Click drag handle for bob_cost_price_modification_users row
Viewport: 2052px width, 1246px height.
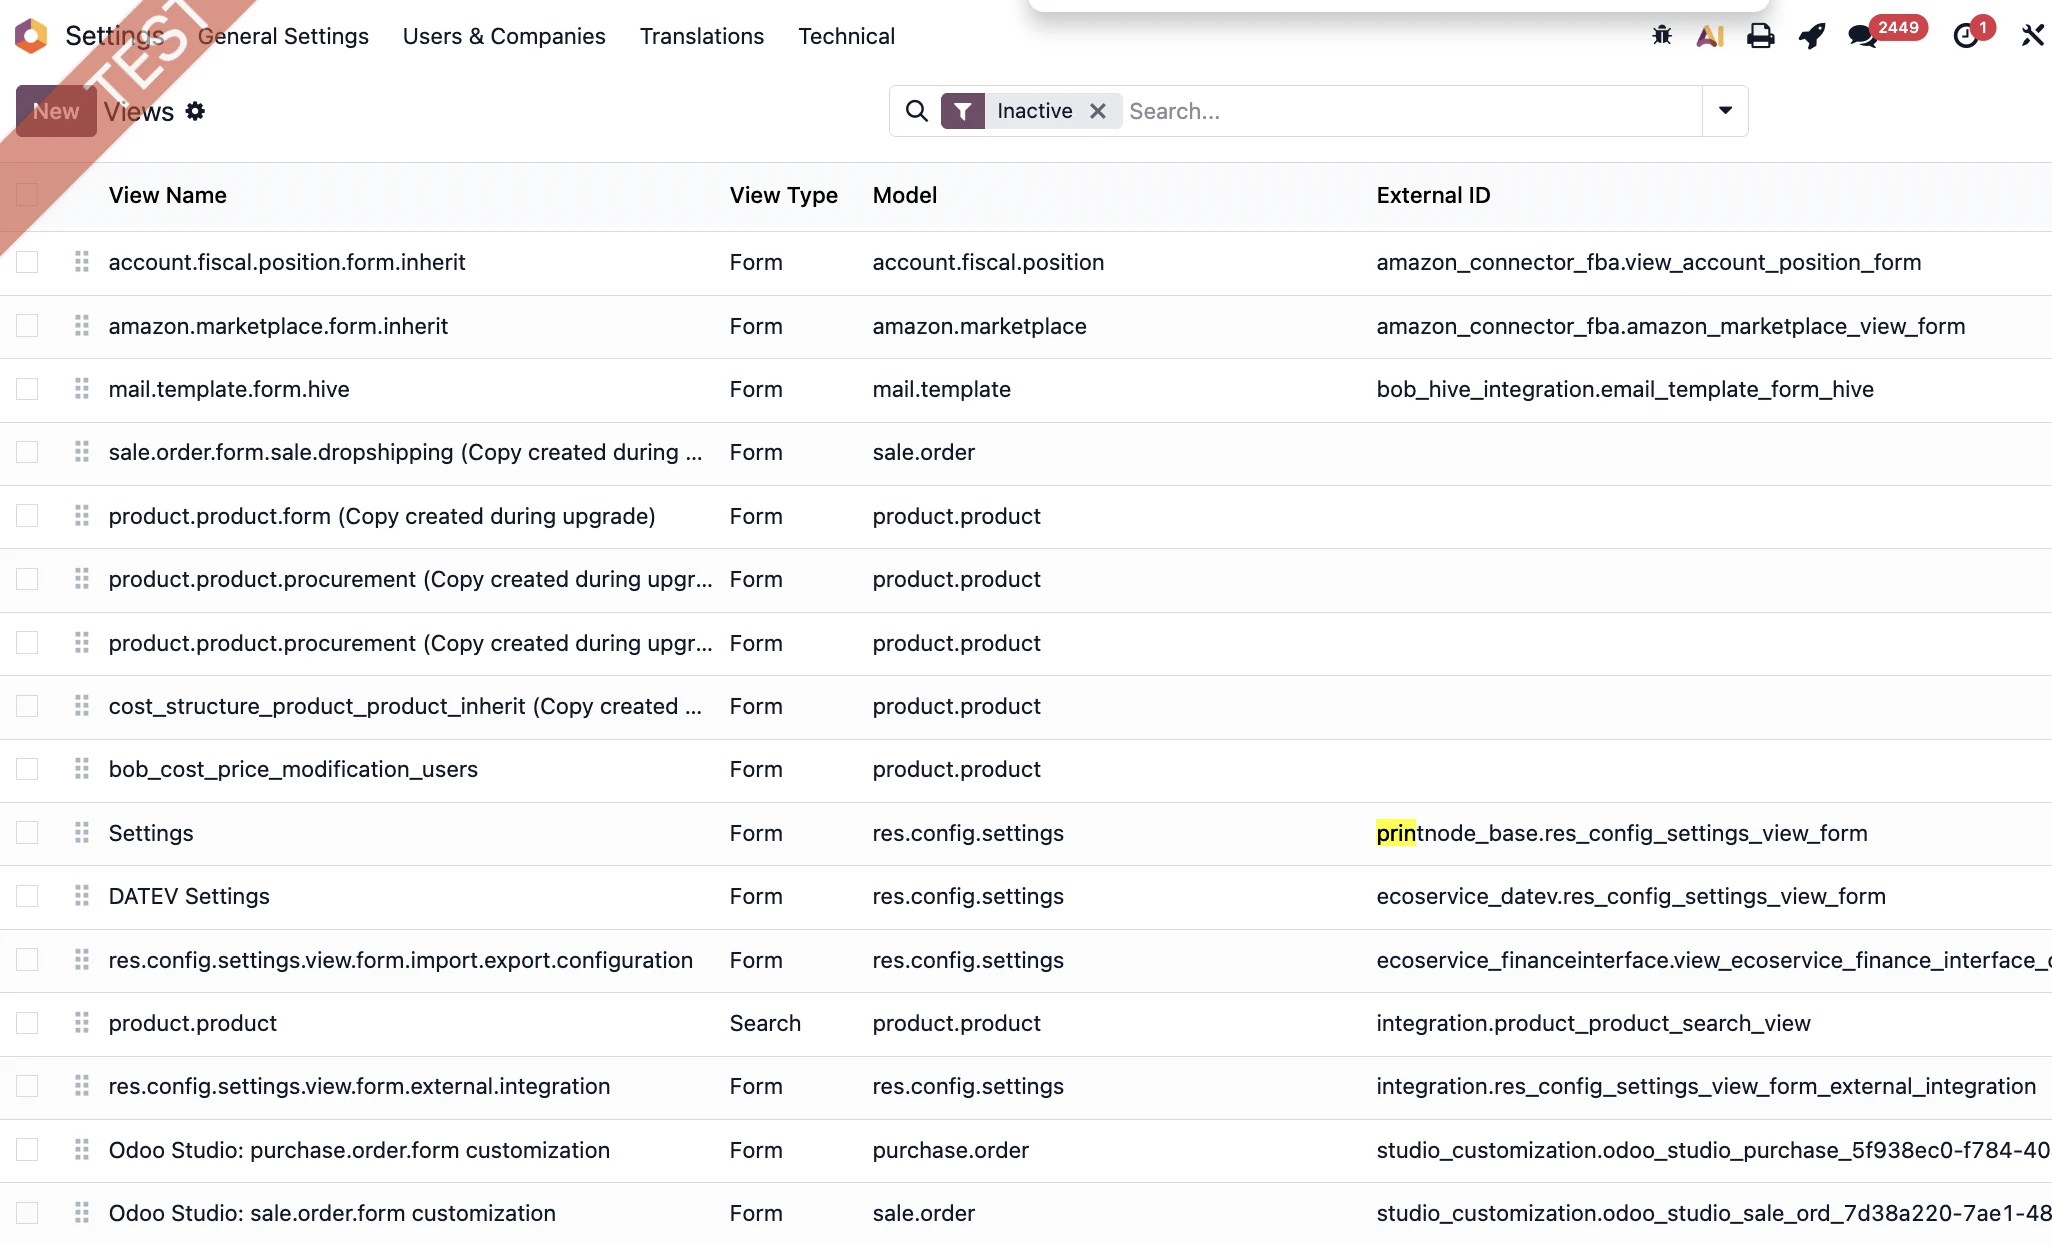pyautogui.click(x=82, y=769)
